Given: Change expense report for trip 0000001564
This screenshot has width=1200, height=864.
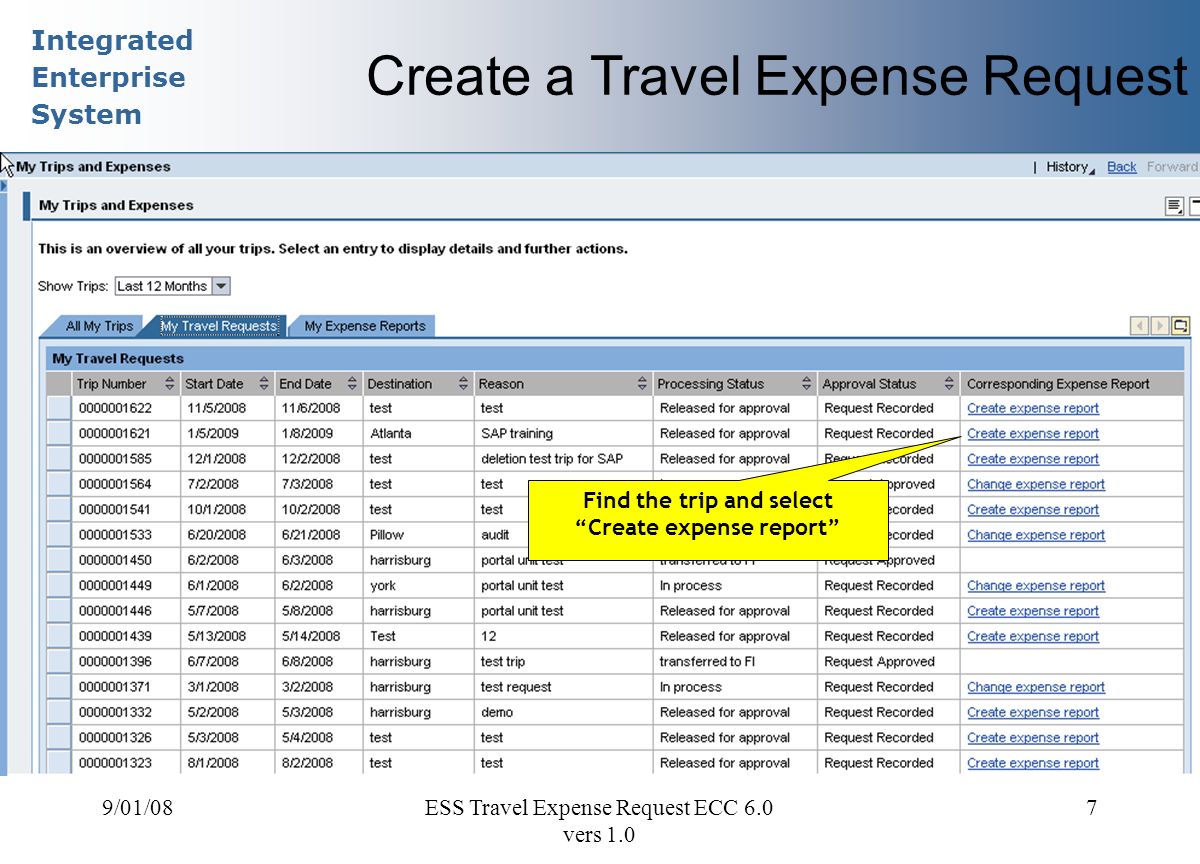Looking at the screenshot, I should [1036, 484].
